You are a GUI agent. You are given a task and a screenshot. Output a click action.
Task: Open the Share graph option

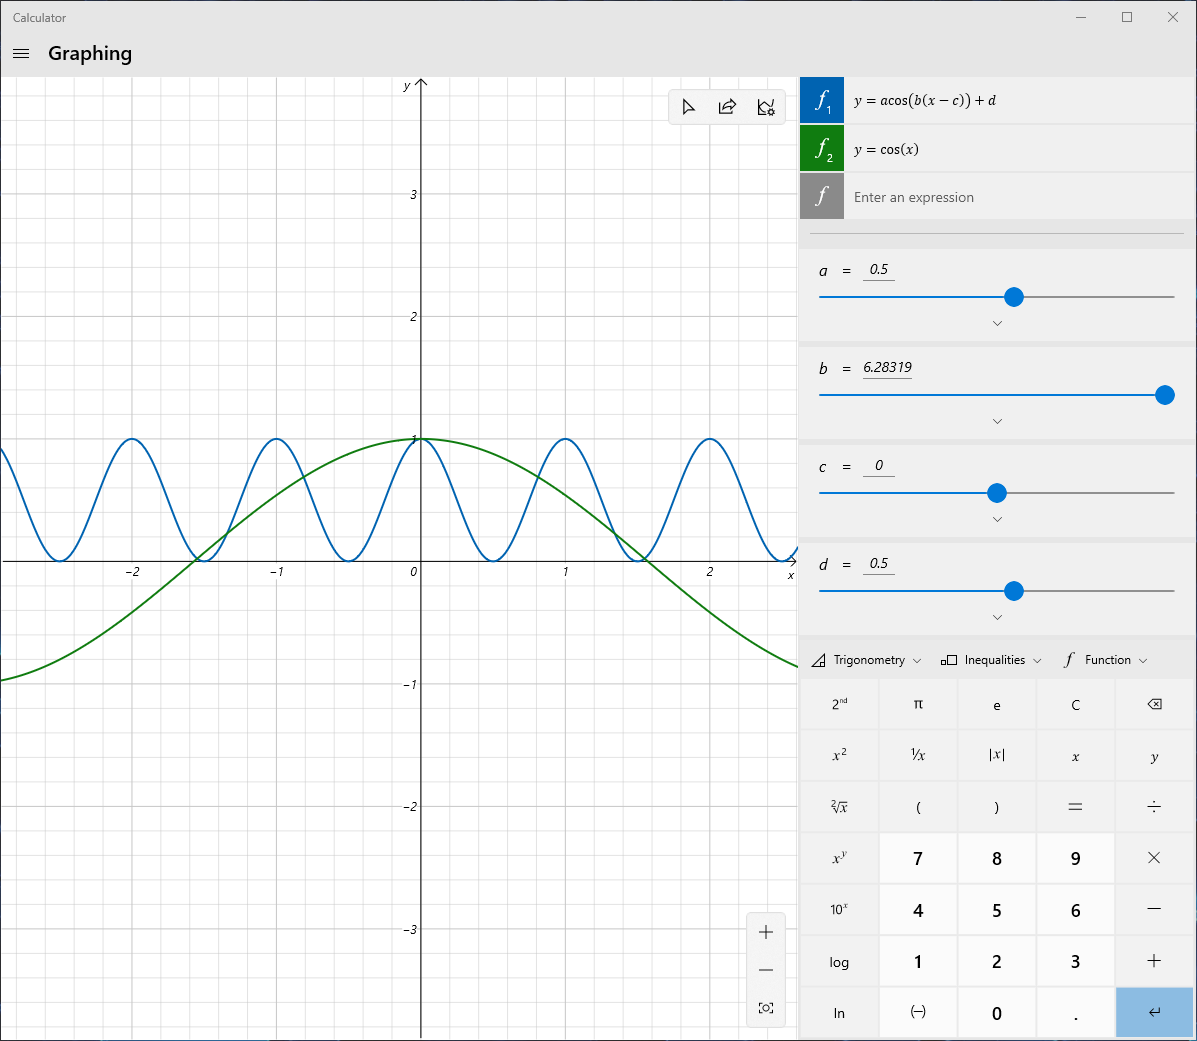[727, 107]
